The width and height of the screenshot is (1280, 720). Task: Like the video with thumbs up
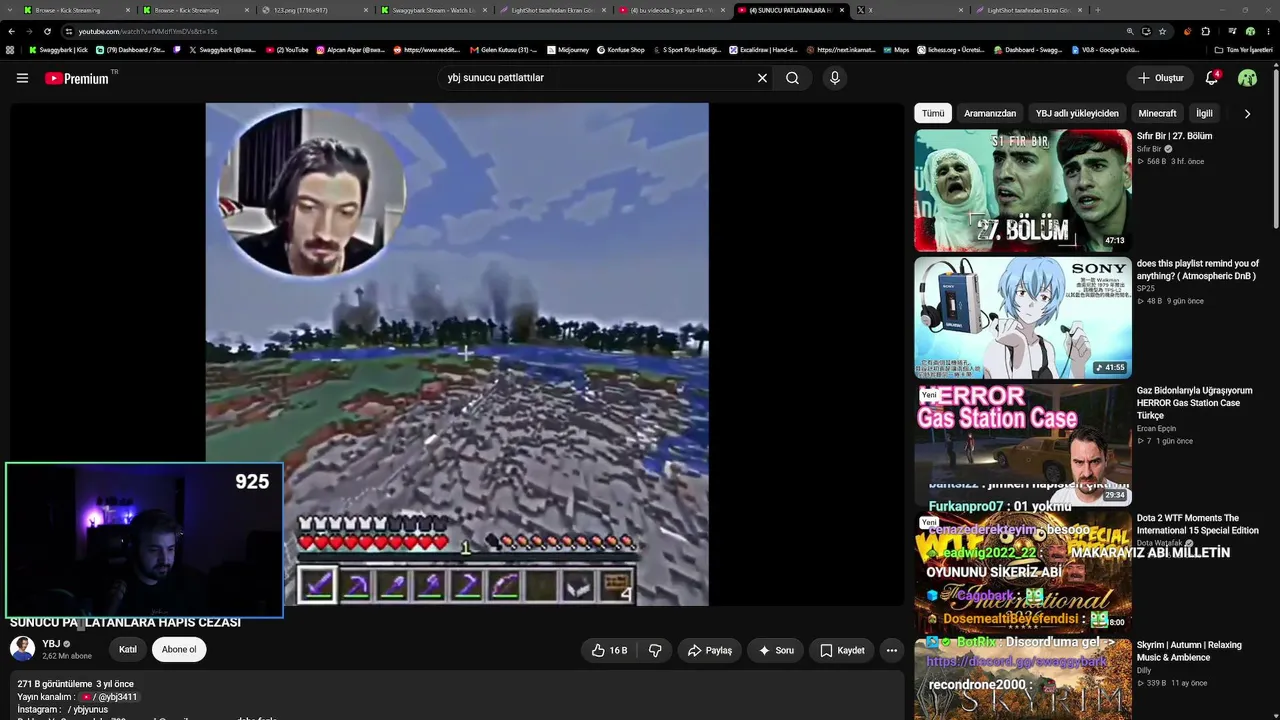(609, 650)
